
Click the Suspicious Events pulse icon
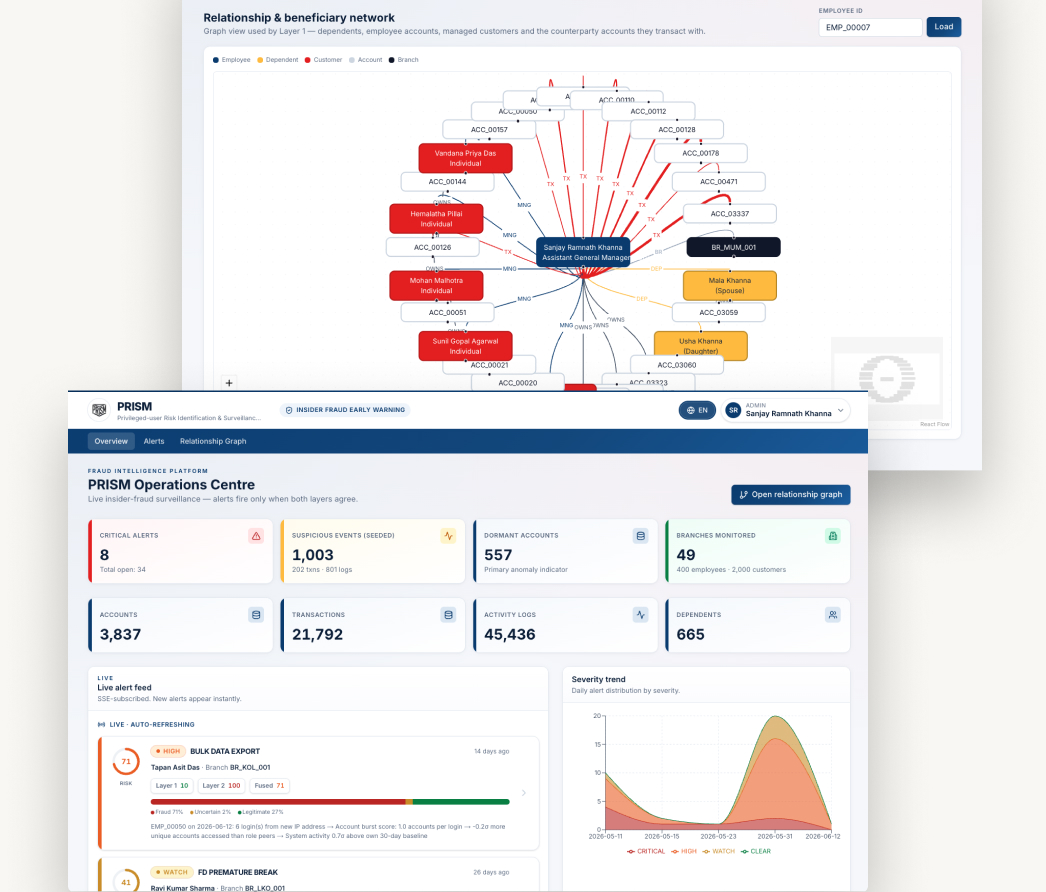click(448, 536)
